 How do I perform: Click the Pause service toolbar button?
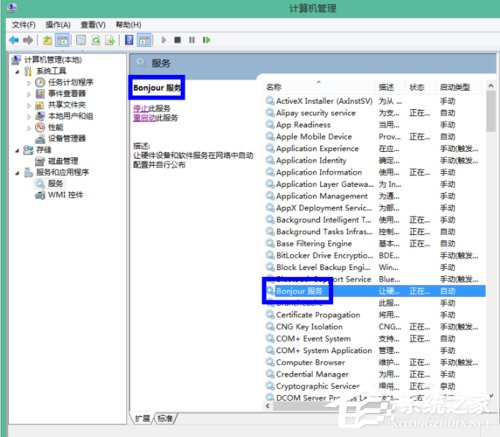(192, 40)
